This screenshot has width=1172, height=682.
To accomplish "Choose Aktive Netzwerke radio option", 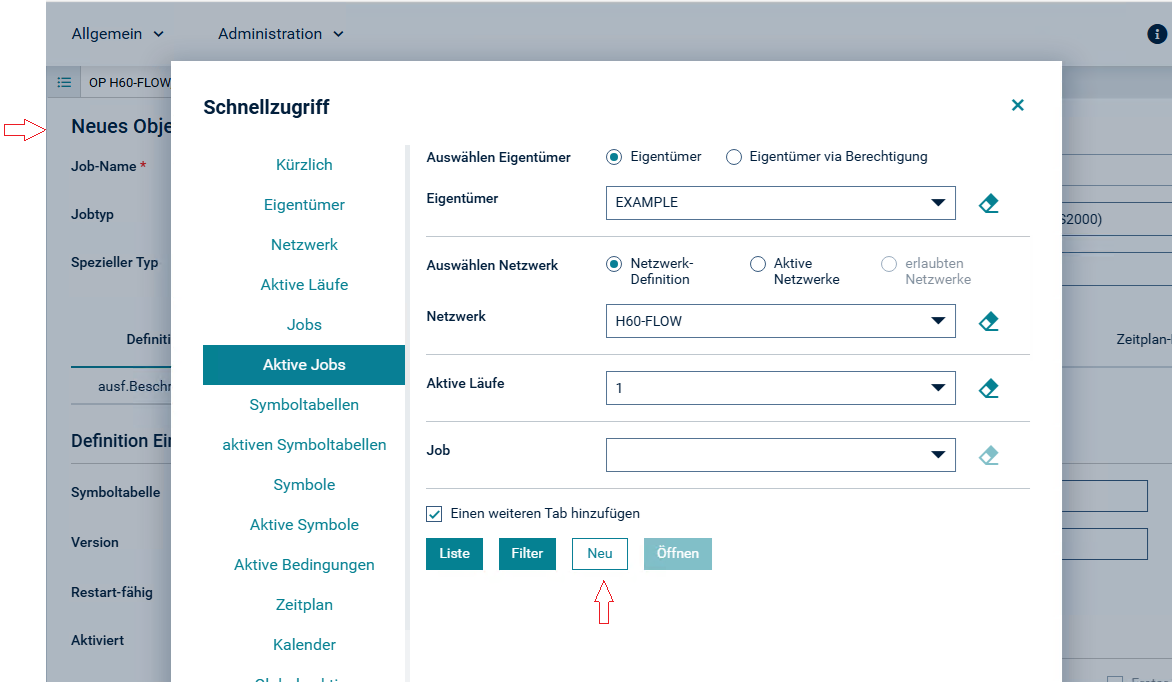I will tap(758, 264).
